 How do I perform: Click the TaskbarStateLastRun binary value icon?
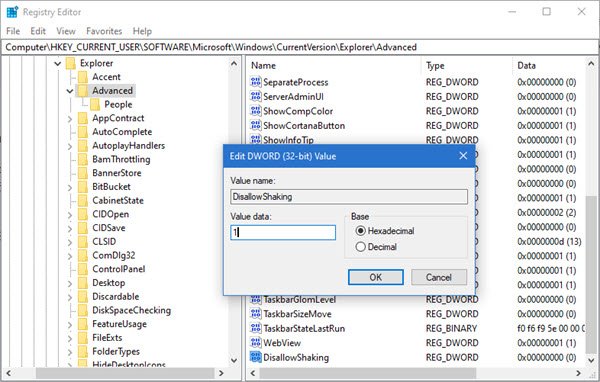pos(255,328)
